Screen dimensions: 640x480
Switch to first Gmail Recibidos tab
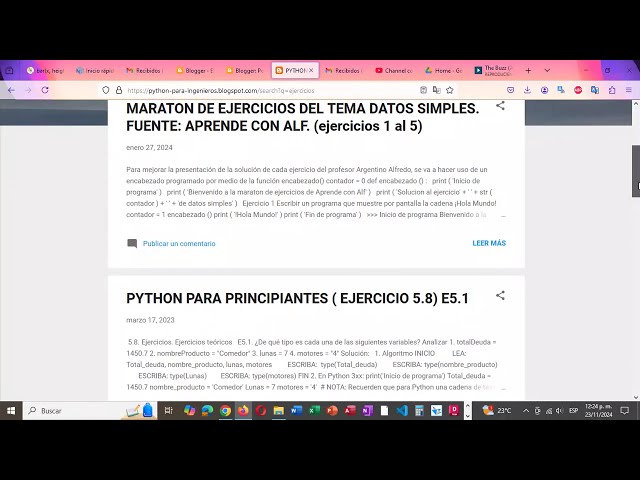[x=145, y=71]
